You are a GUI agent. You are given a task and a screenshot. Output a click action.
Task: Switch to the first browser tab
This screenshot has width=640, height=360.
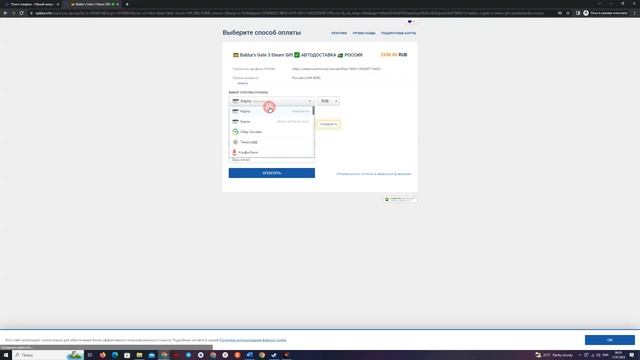click(x=32, y=4)
